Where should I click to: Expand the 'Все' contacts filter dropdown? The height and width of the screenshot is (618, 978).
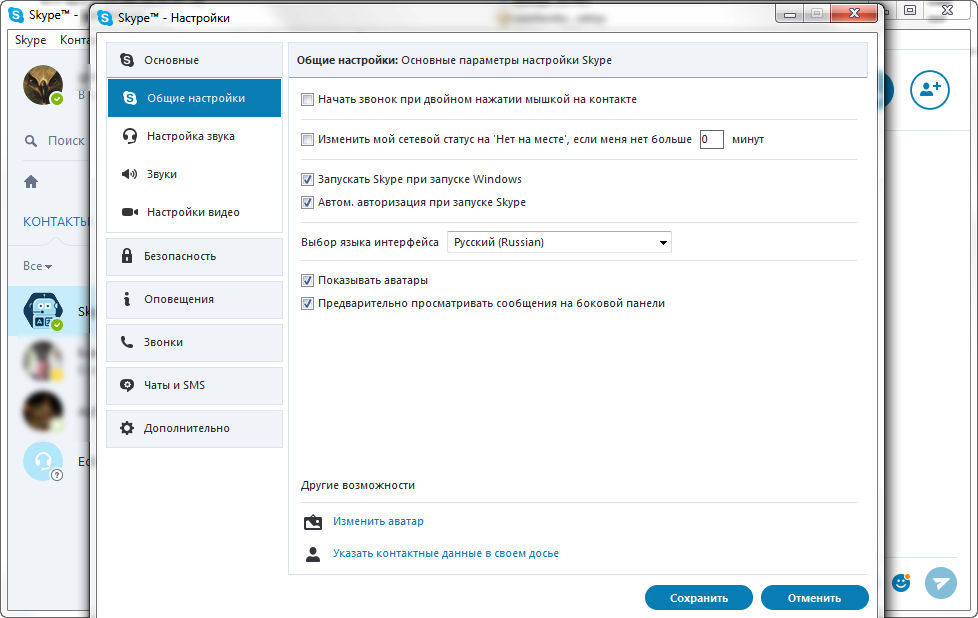[x=37, y=266]
